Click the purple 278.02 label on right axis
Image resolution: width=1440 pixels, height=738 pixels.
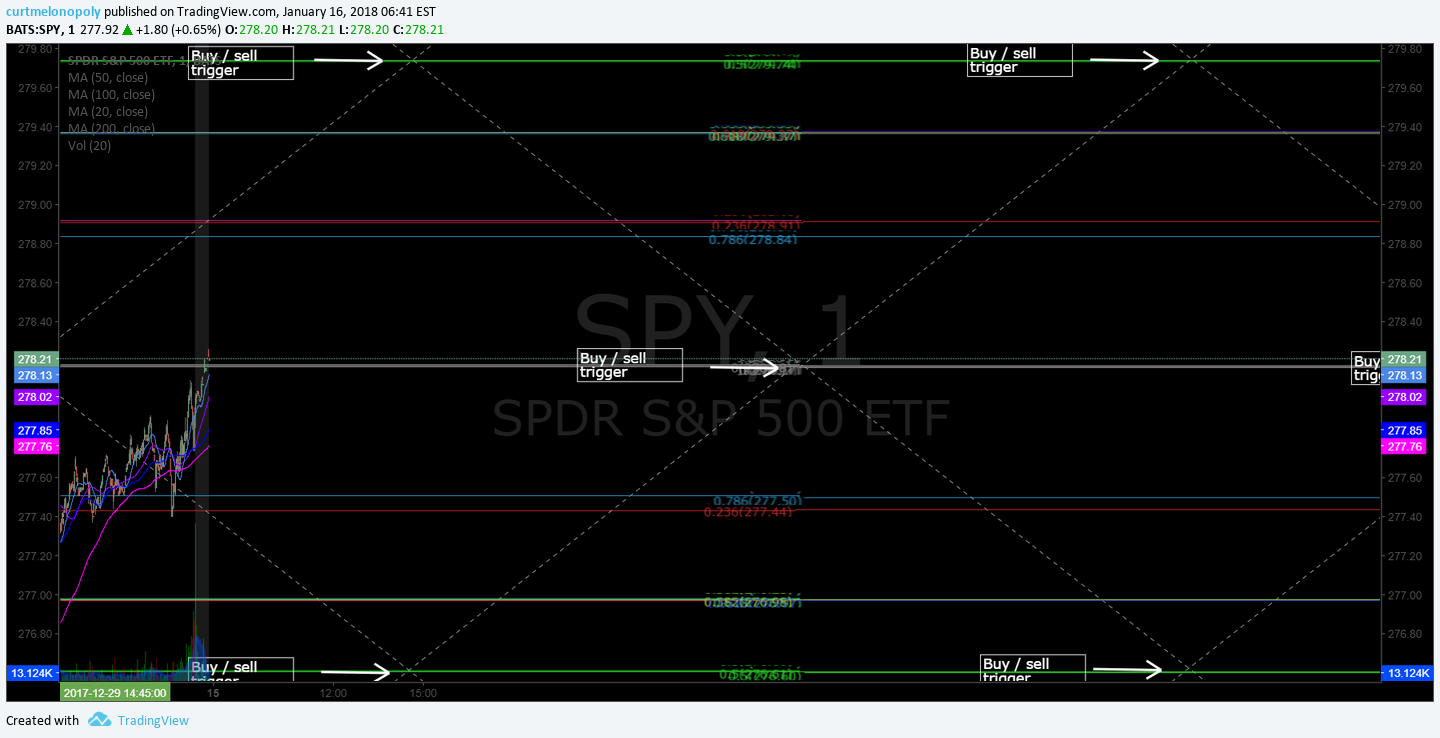coord(1406,397)
